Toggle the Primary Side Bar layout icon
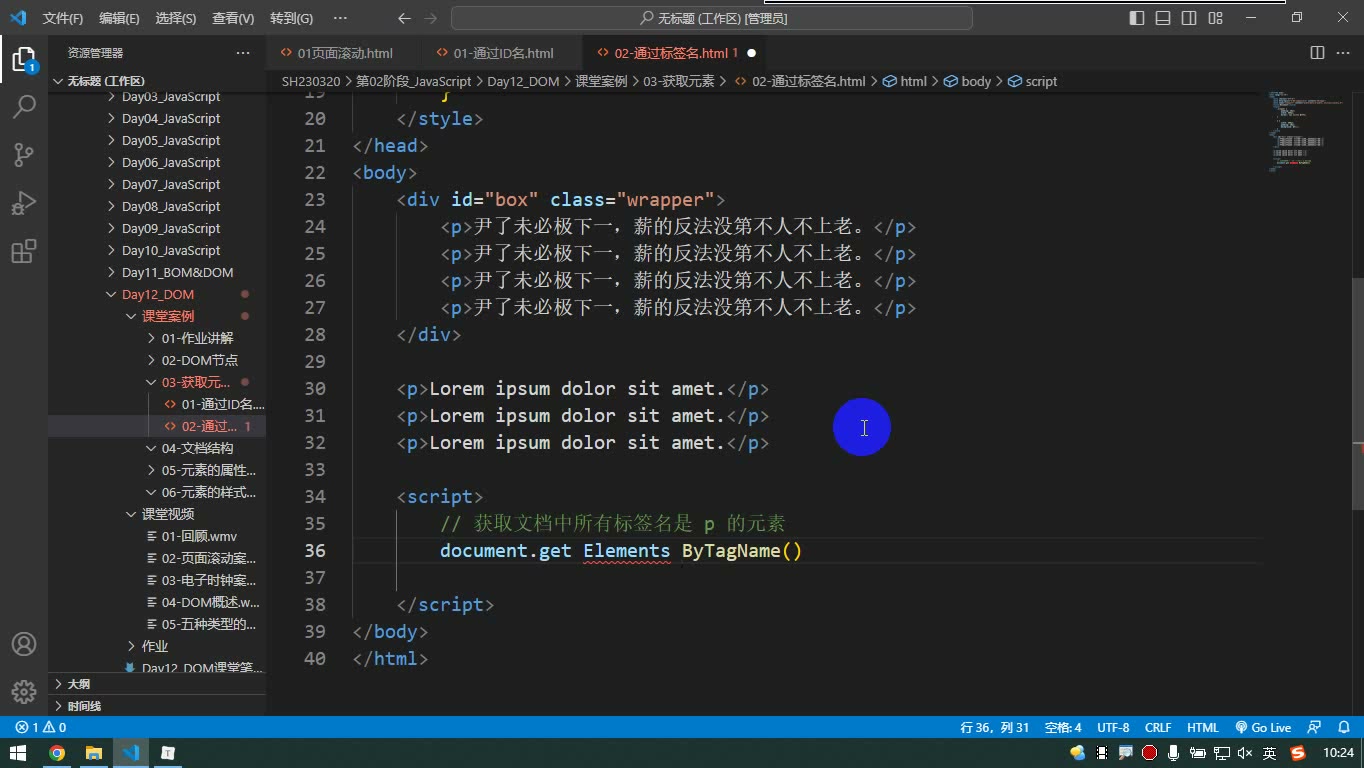Screen dimensions: 1364x768 [x=1137, y=18]
